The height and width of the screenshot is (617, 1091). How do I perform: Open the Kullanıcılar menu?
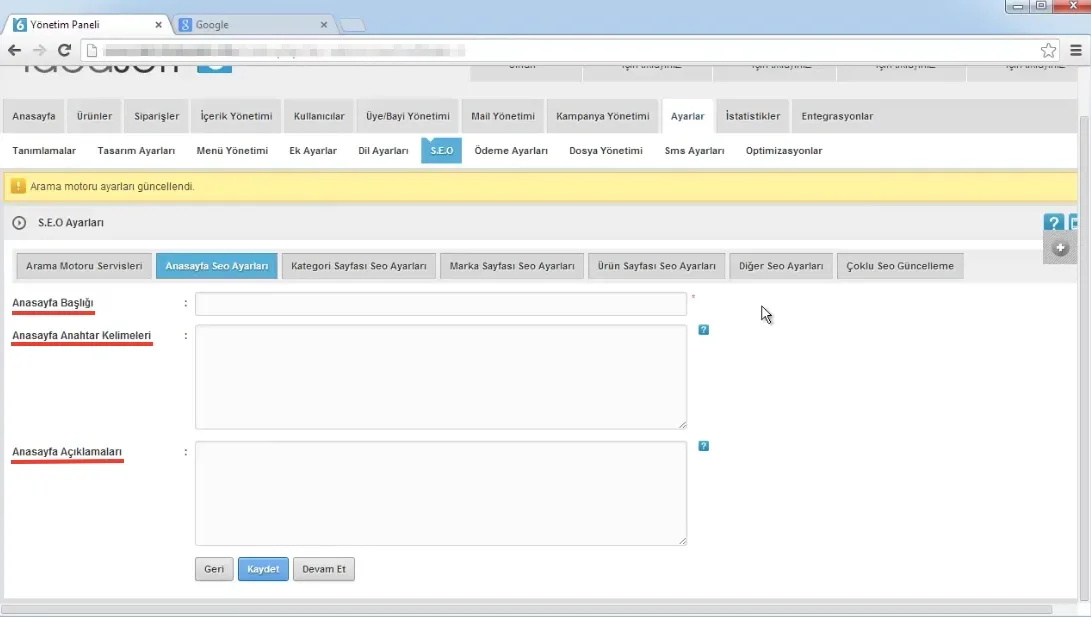tap(319, 116)
